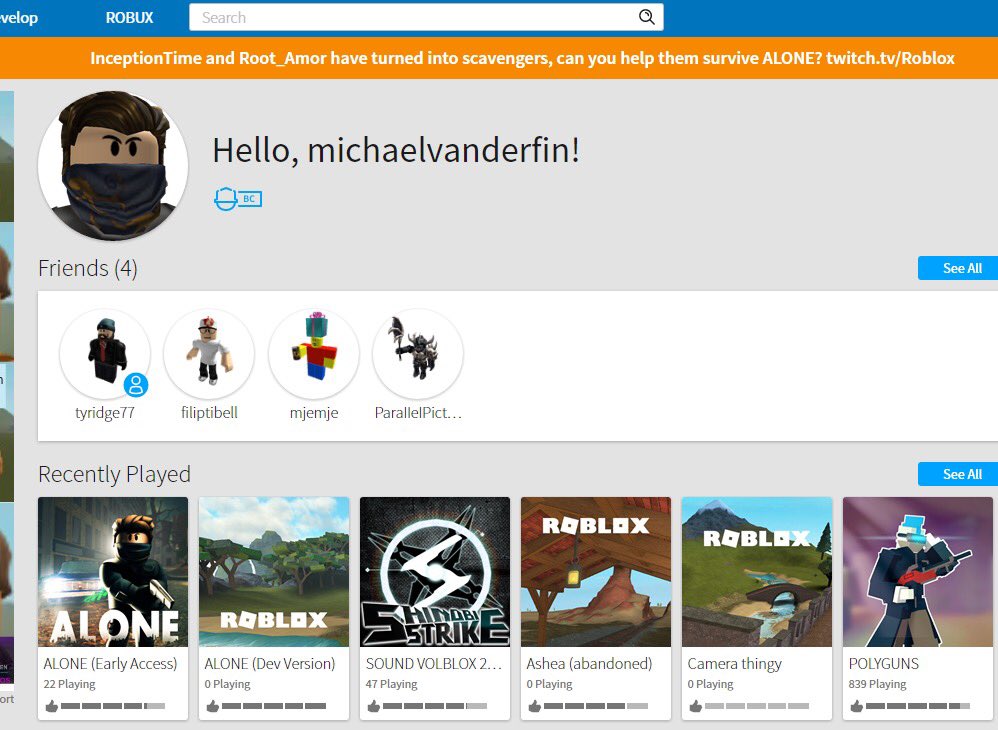Image resolution: width=998 pixels, height=730 pixels.
Task: Click the Builders Club BC badge icon
Action: click(238, 199)
